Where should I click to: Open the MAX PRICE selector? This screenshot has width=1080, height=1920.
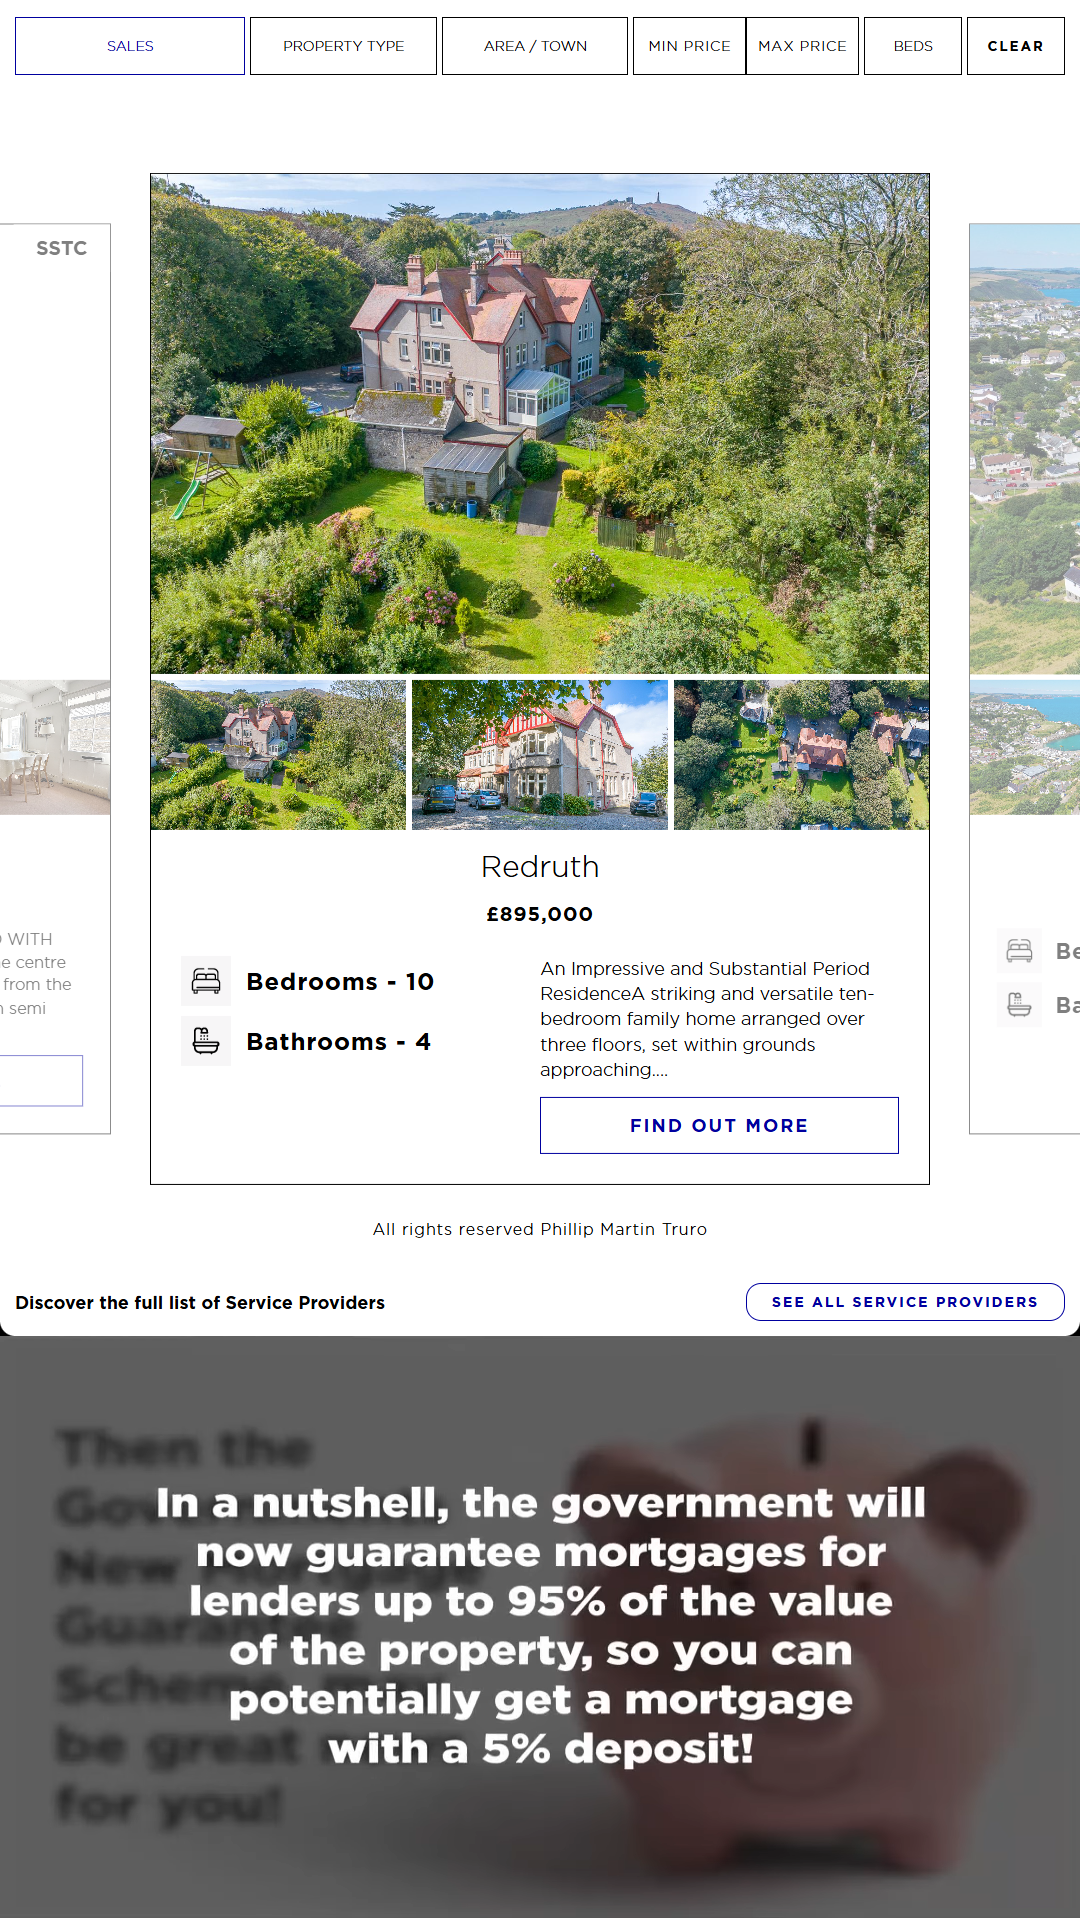pyautogui.click(x=802, y=46)
